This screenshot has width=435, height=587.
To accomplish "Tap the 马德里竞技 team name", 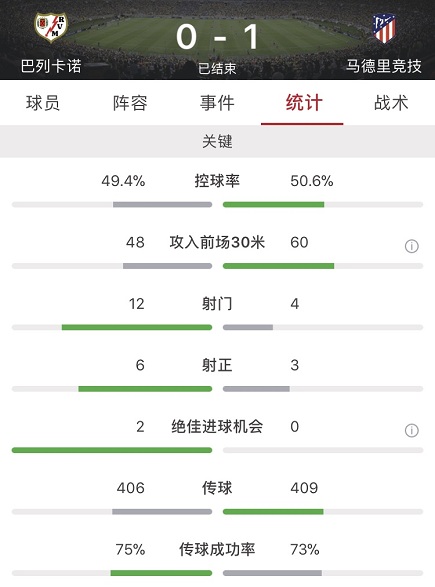I will click(x=383, y=66).
